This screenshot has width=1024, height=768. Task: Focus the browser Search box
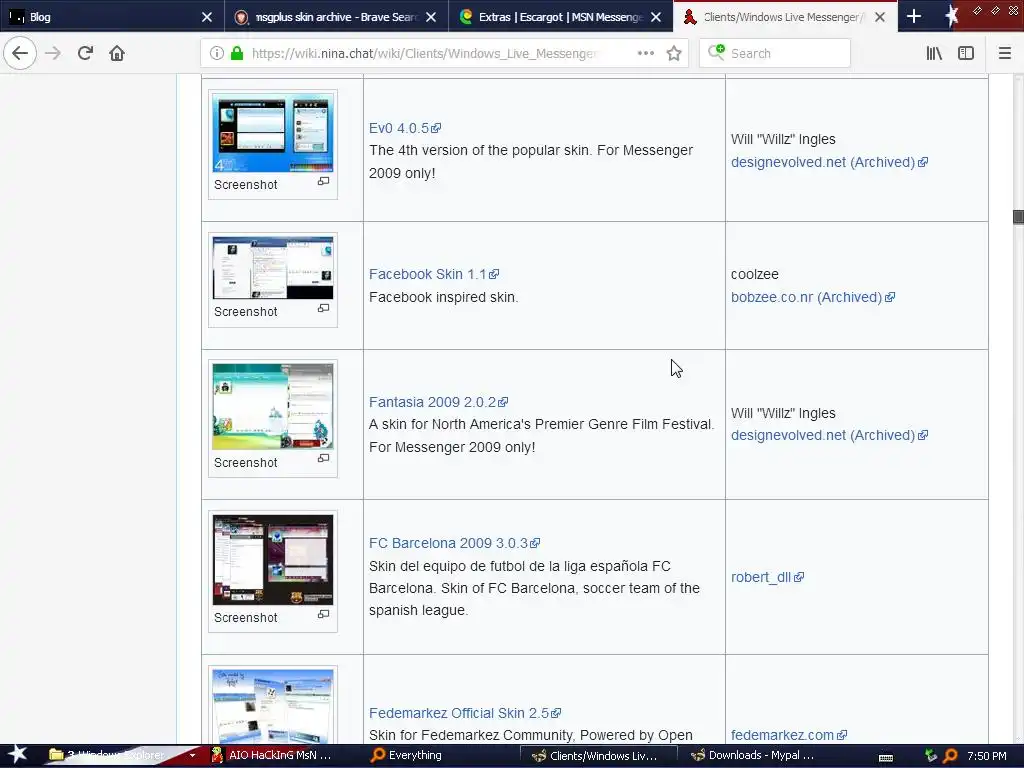[x=775, y=54]
